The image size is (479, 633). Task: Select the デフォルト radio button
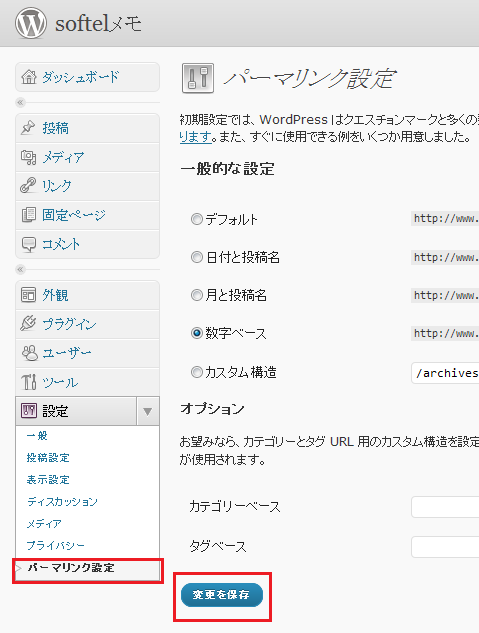coord(197,219)
